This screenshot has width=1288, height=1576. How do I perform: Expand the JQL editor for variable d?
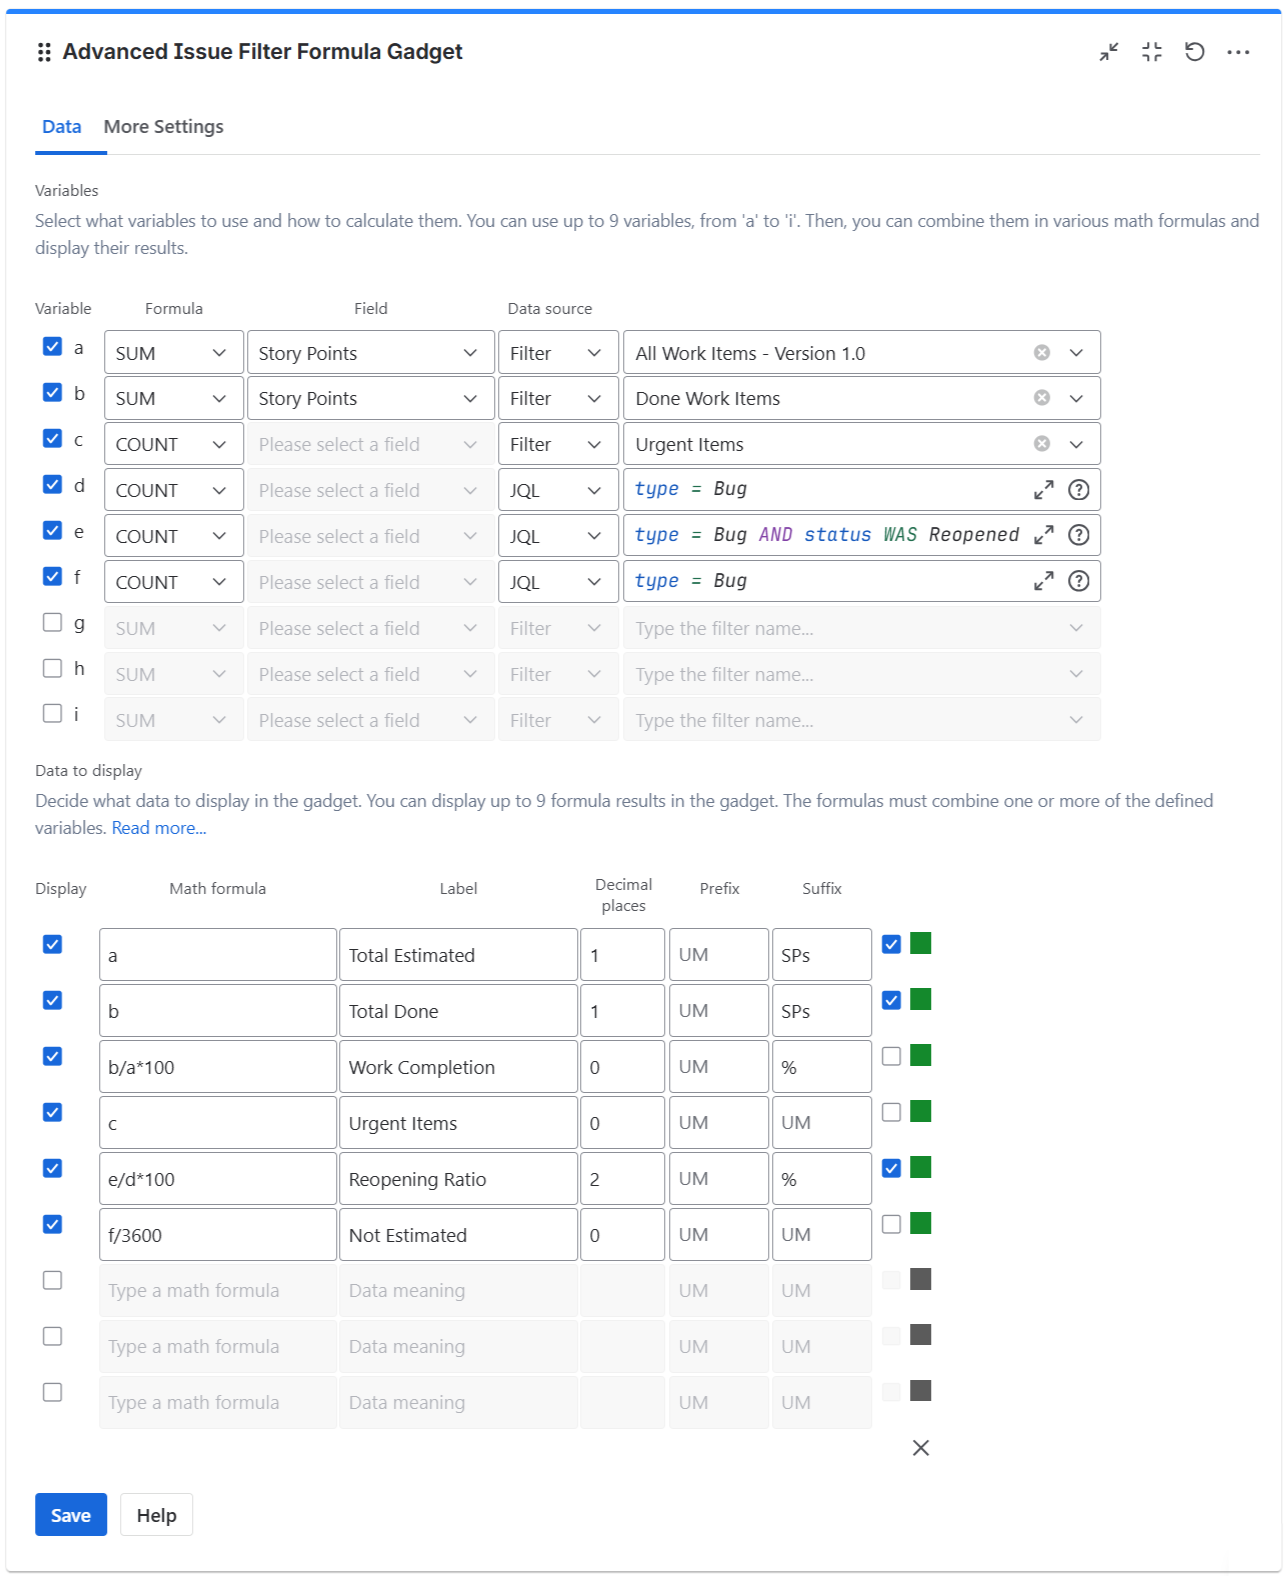tap(1044, 490)
